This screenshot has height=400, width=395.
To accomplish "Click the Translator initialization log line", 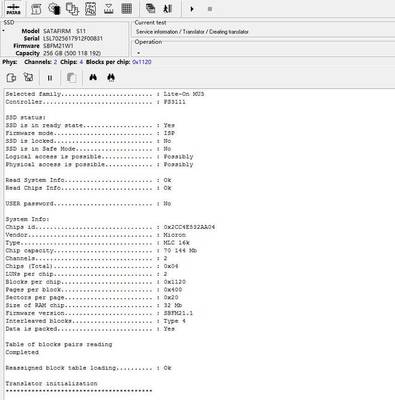I will 51,383.
